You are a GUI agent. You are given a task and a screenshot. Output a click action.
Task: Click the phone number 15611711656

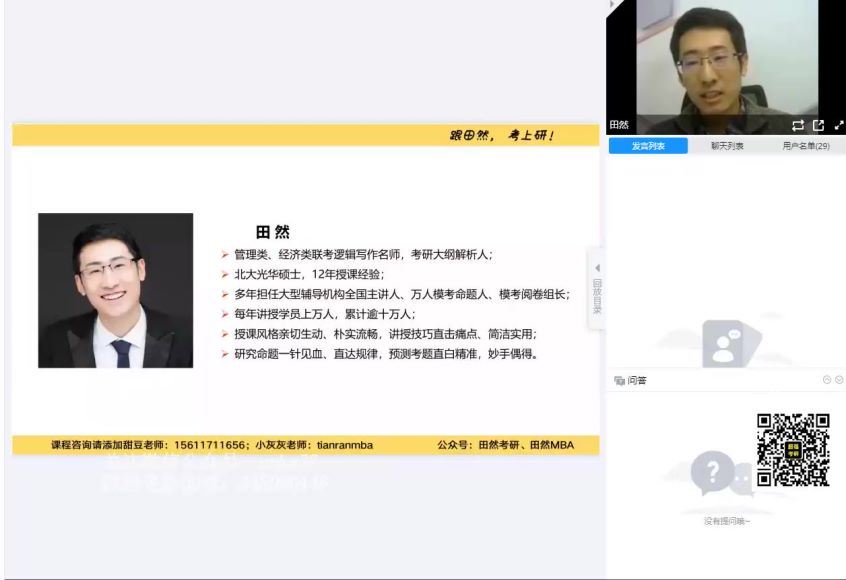[209, 445]
